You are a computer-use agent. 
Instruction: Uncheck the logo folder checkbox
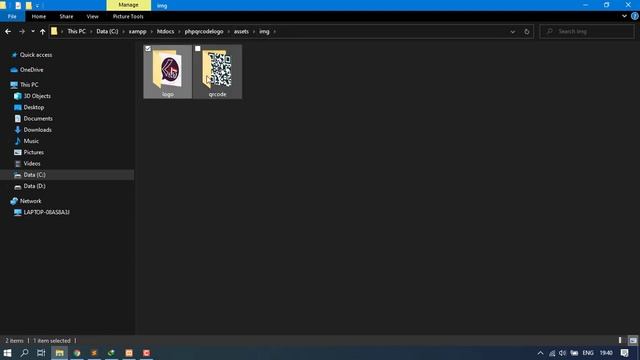tap(148, 49)
